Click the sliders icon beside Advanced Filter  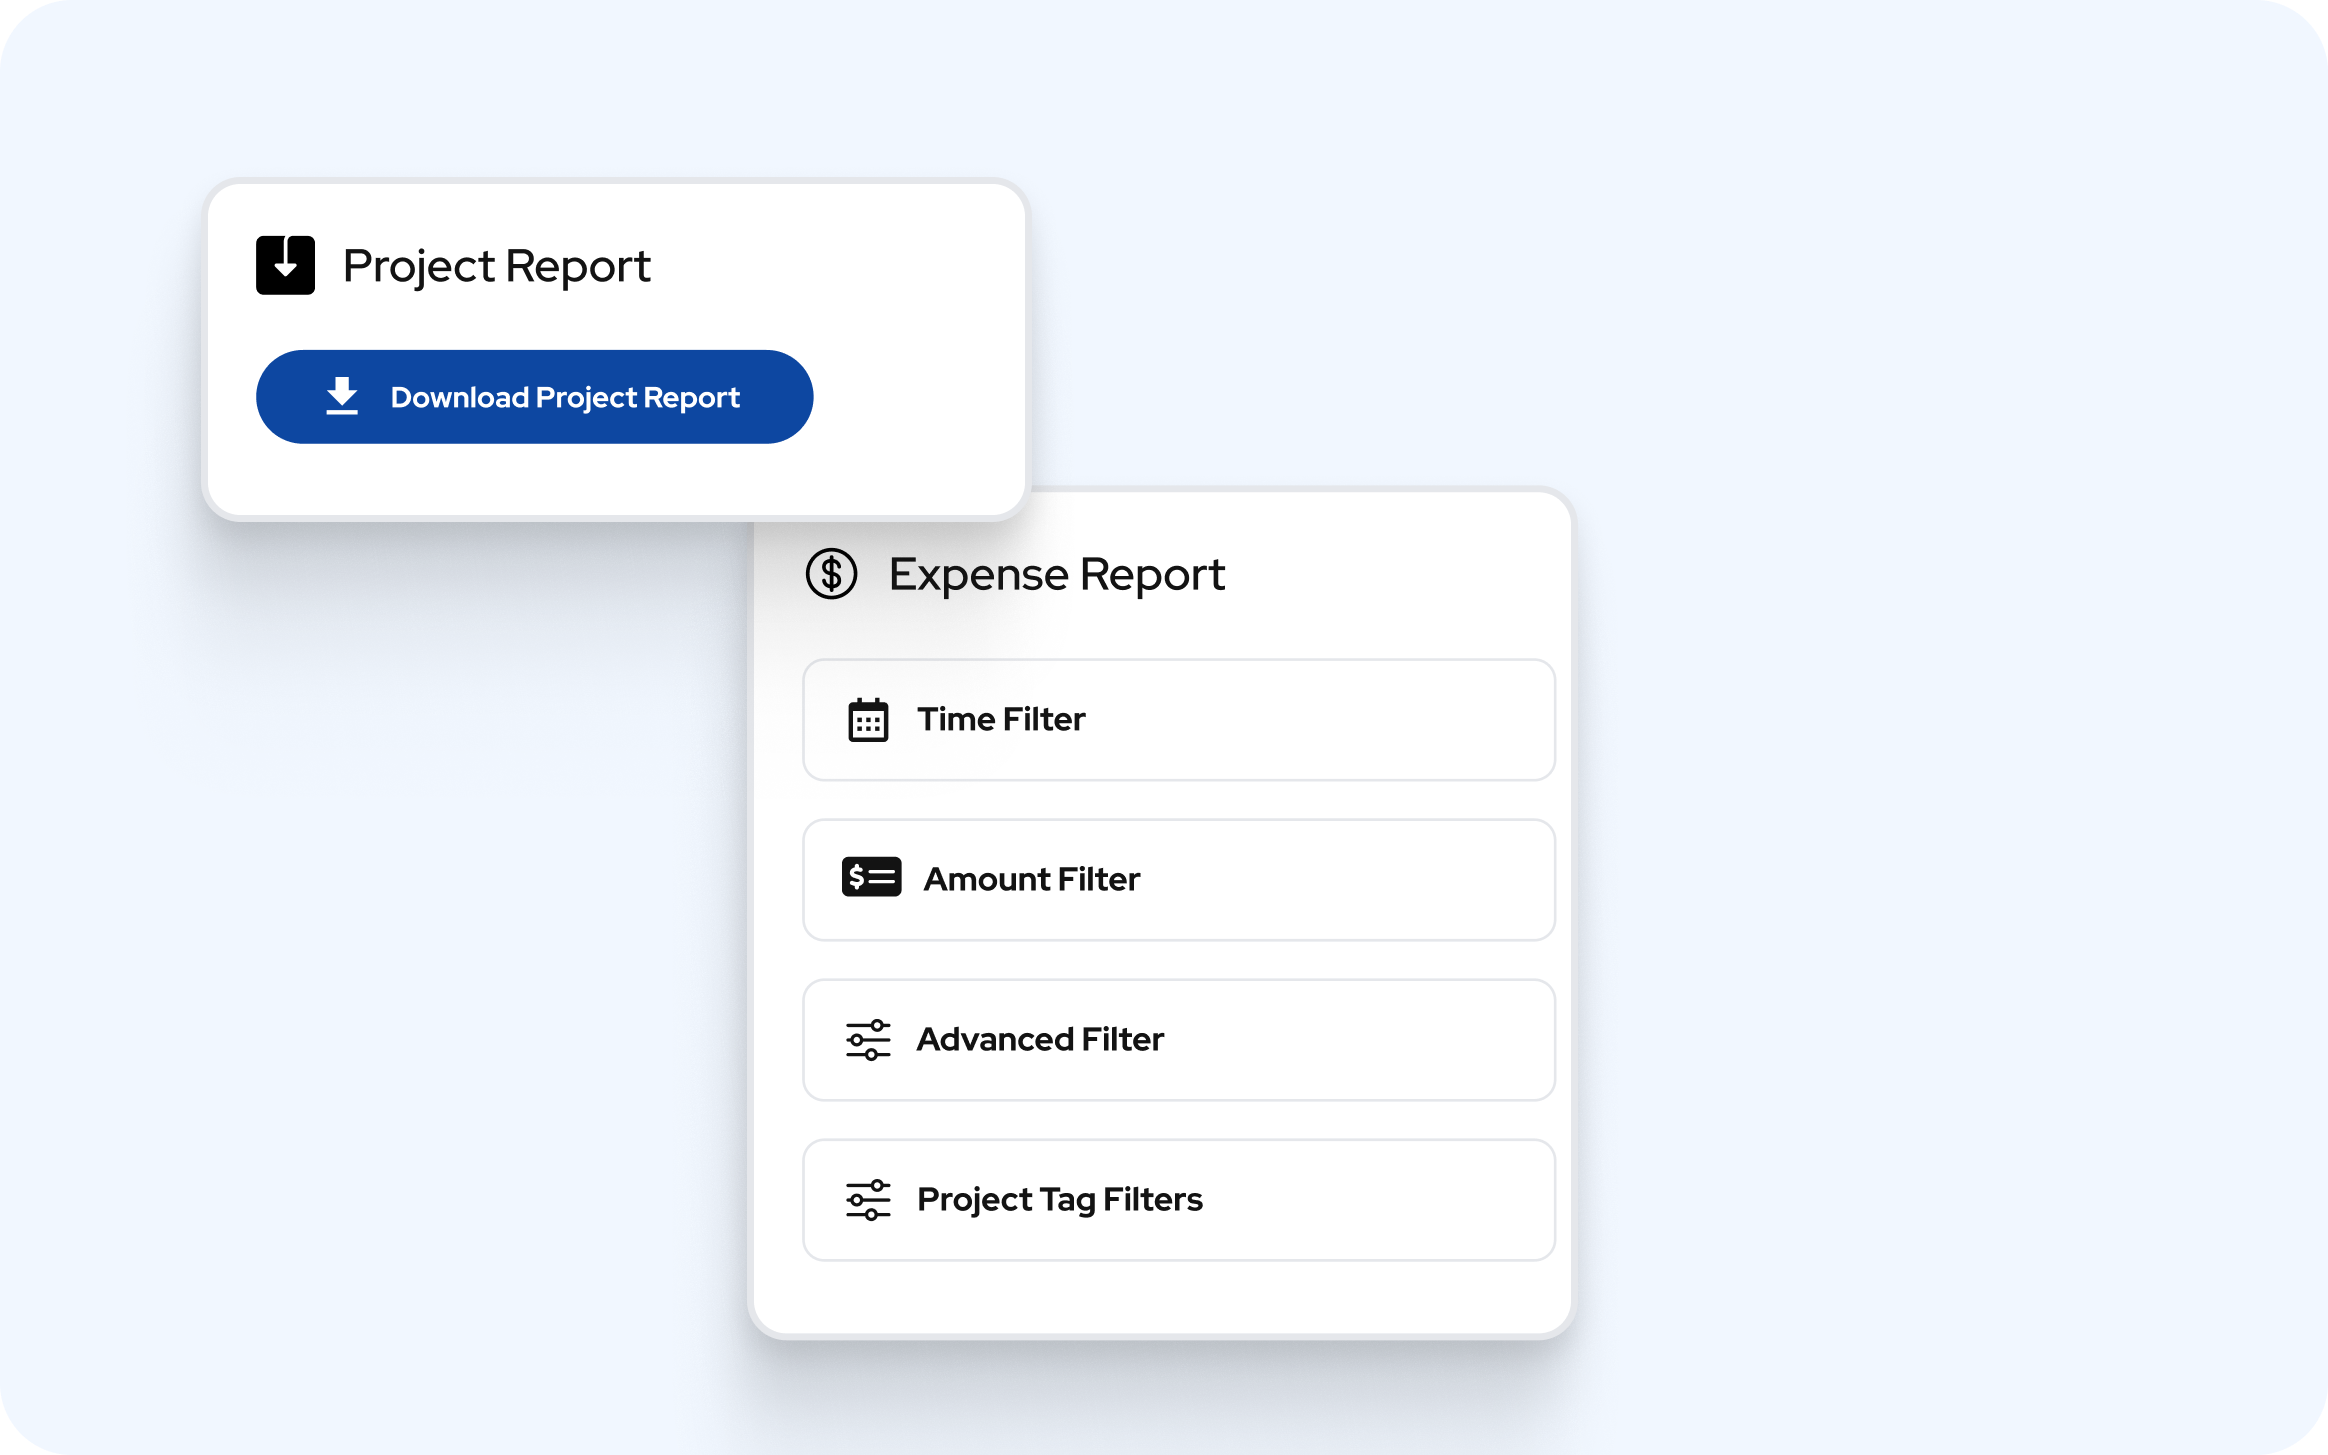click(x=868, y=1040)
